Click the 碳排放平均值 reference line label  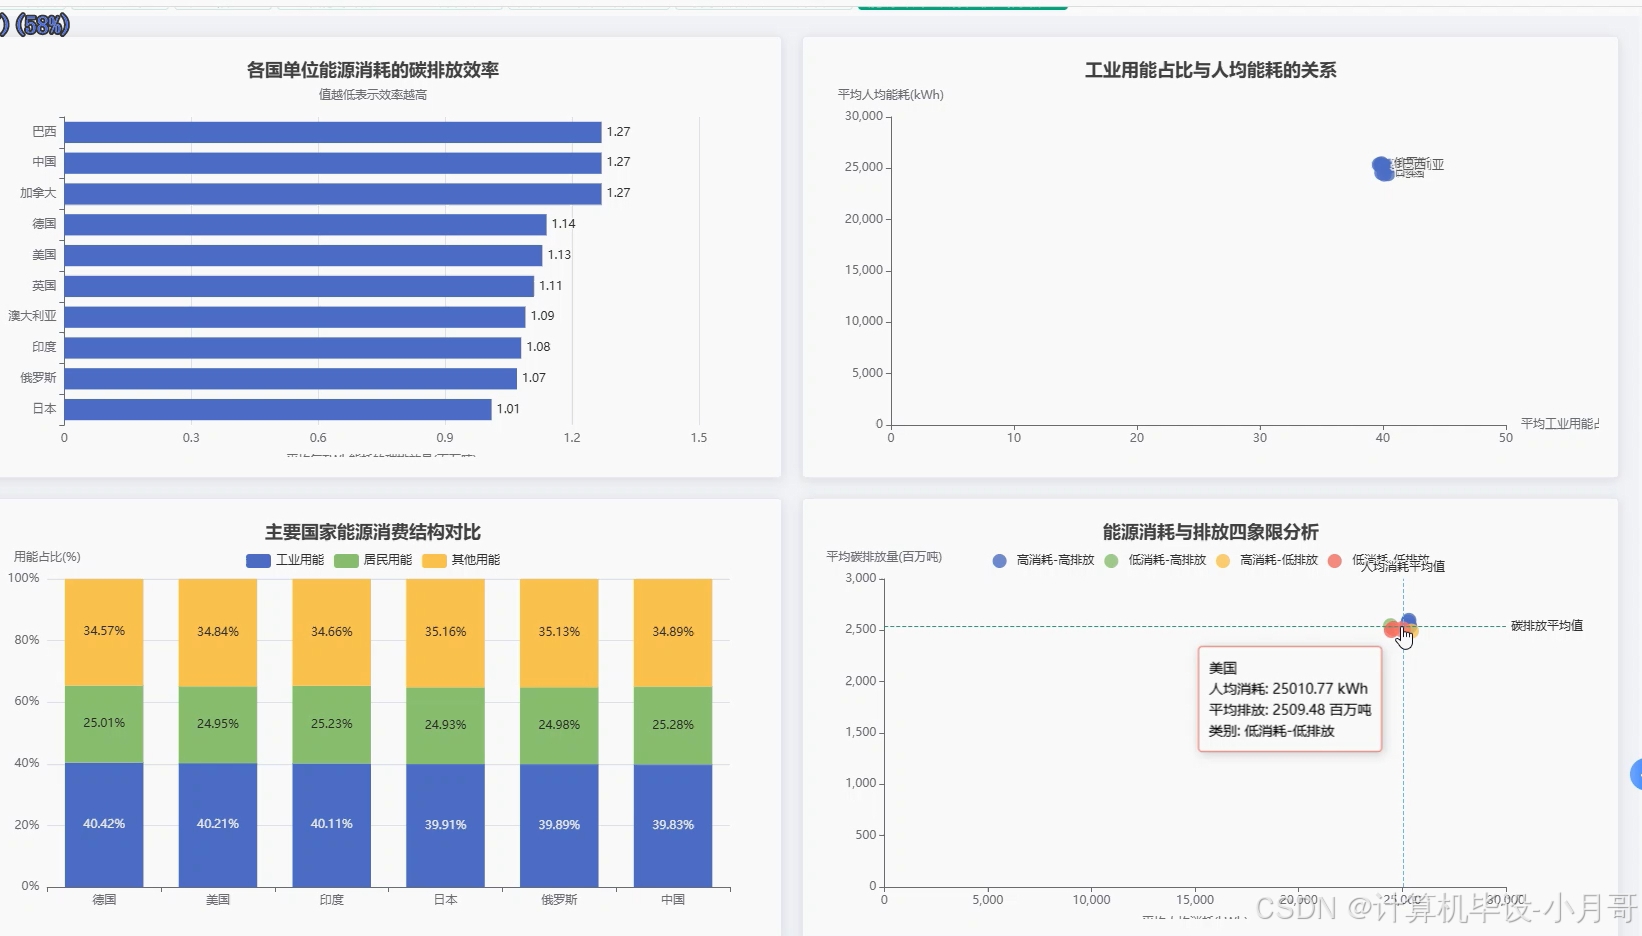pyautogui.click(x=1547, y=626)
